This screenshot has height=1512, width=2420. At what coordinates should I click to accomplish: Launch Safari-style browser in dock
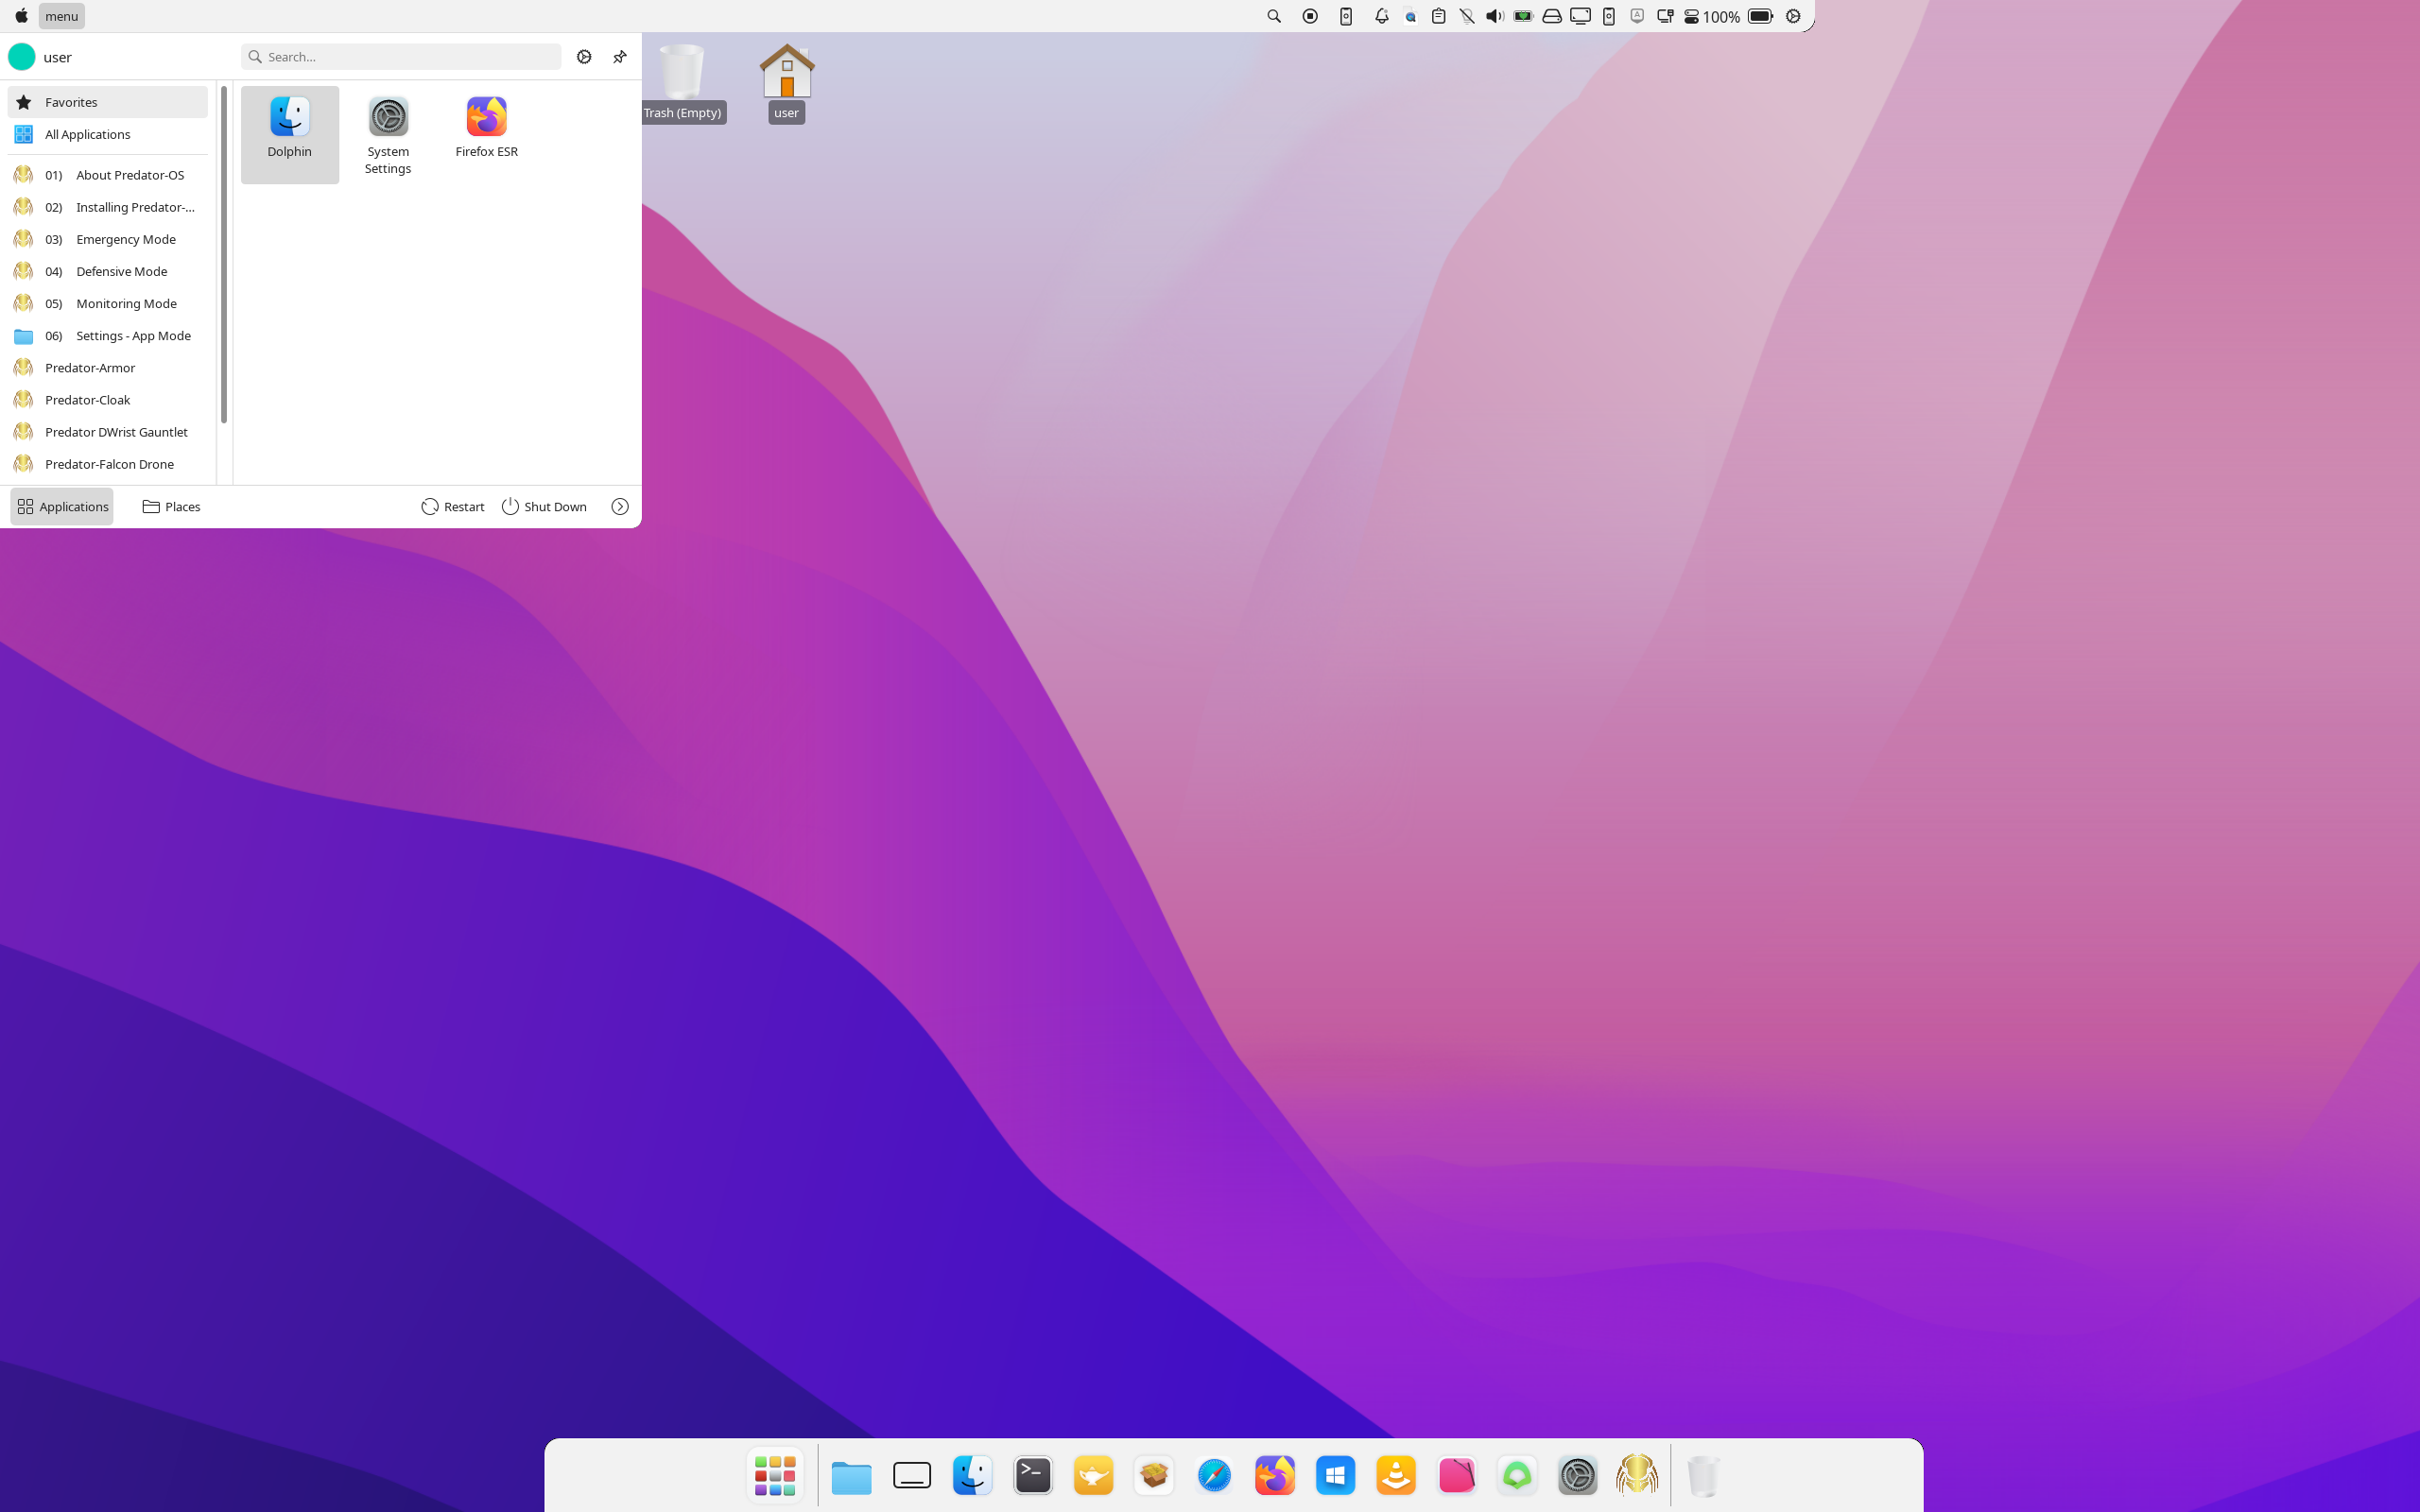[1214, 1475]
